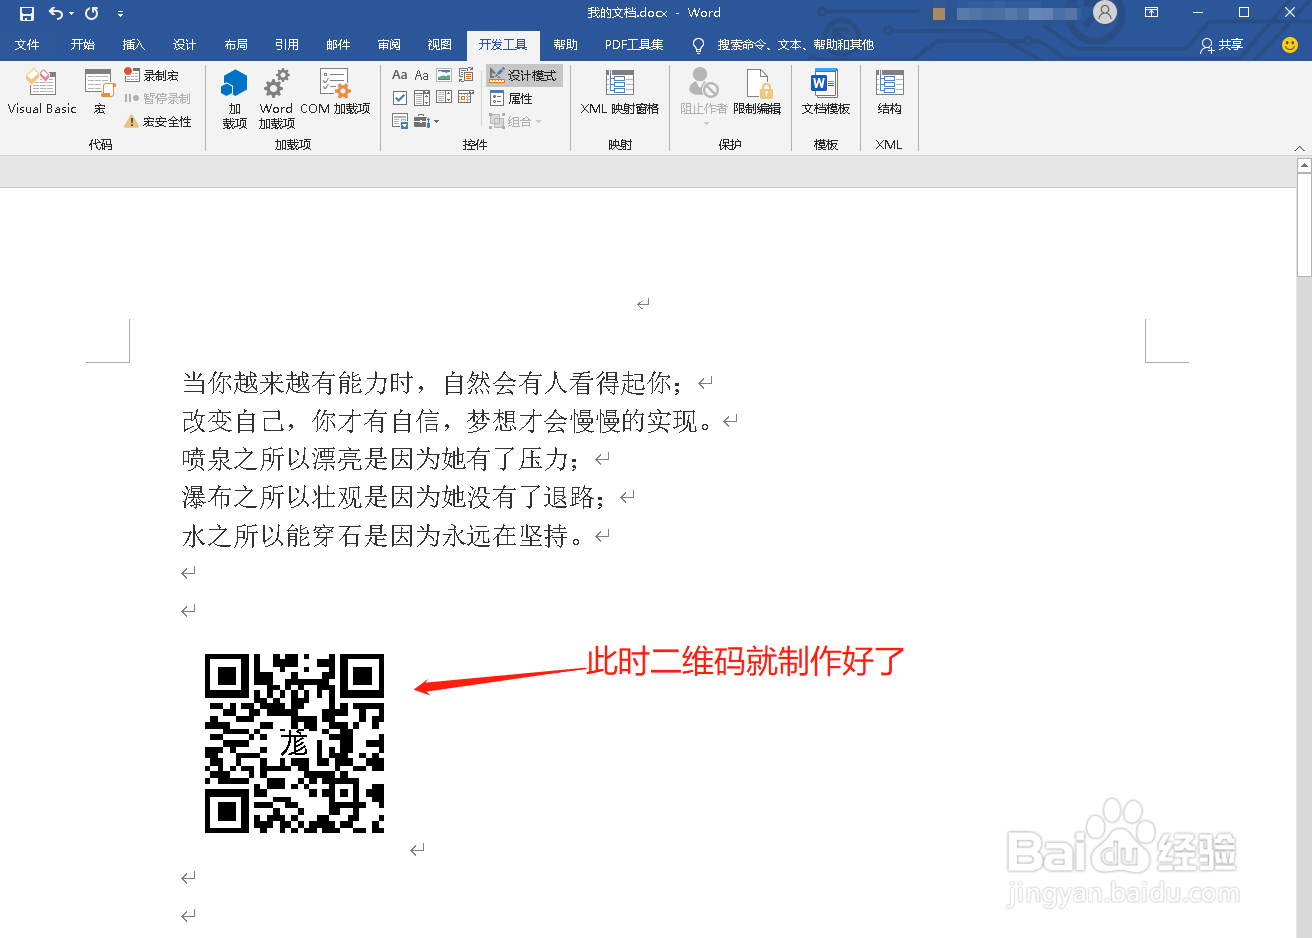Click the Share (共享) button
Image resolution: width=1312 pixels, height=938 pixels.
(x=1221, y=45)
